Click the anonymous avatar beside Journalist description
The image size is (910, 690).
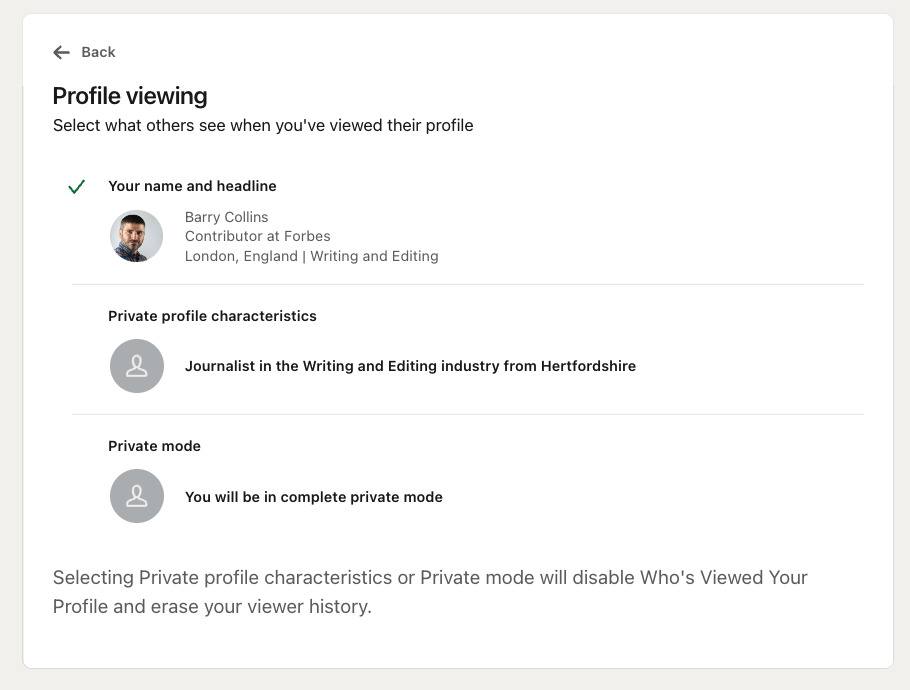136,366
